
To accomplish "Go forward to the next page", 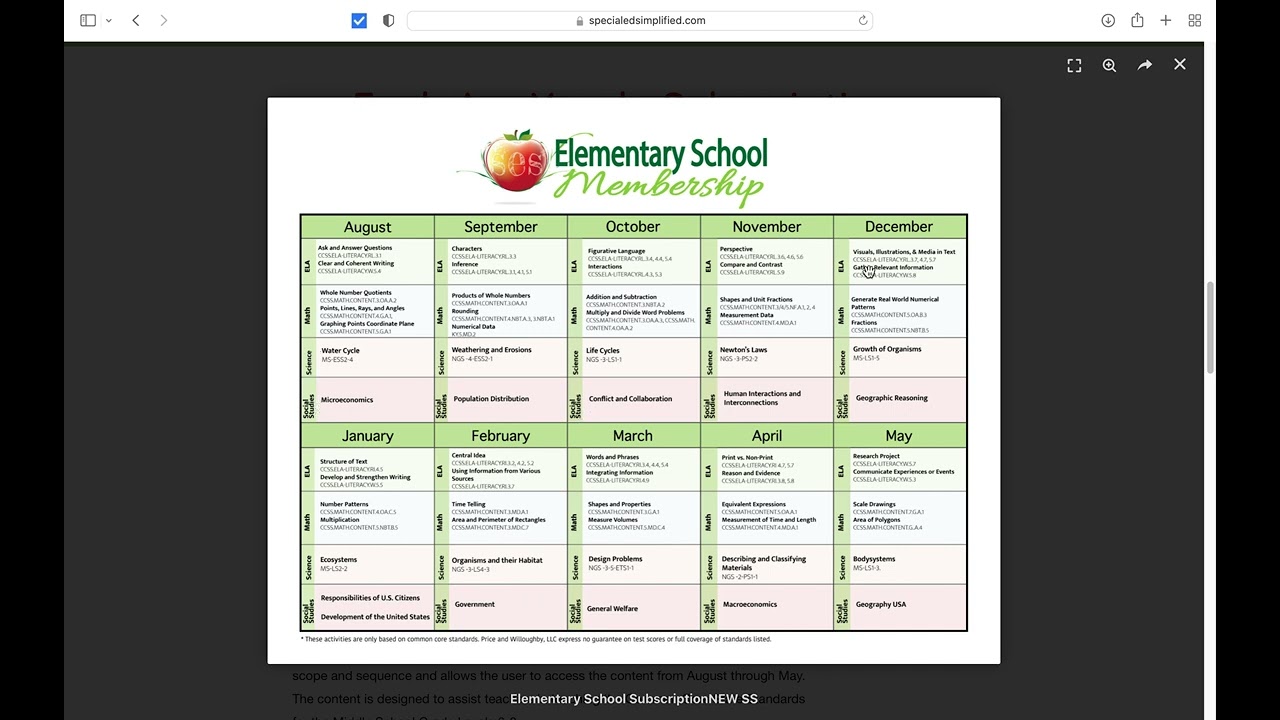I will click(x=164, y=20).
